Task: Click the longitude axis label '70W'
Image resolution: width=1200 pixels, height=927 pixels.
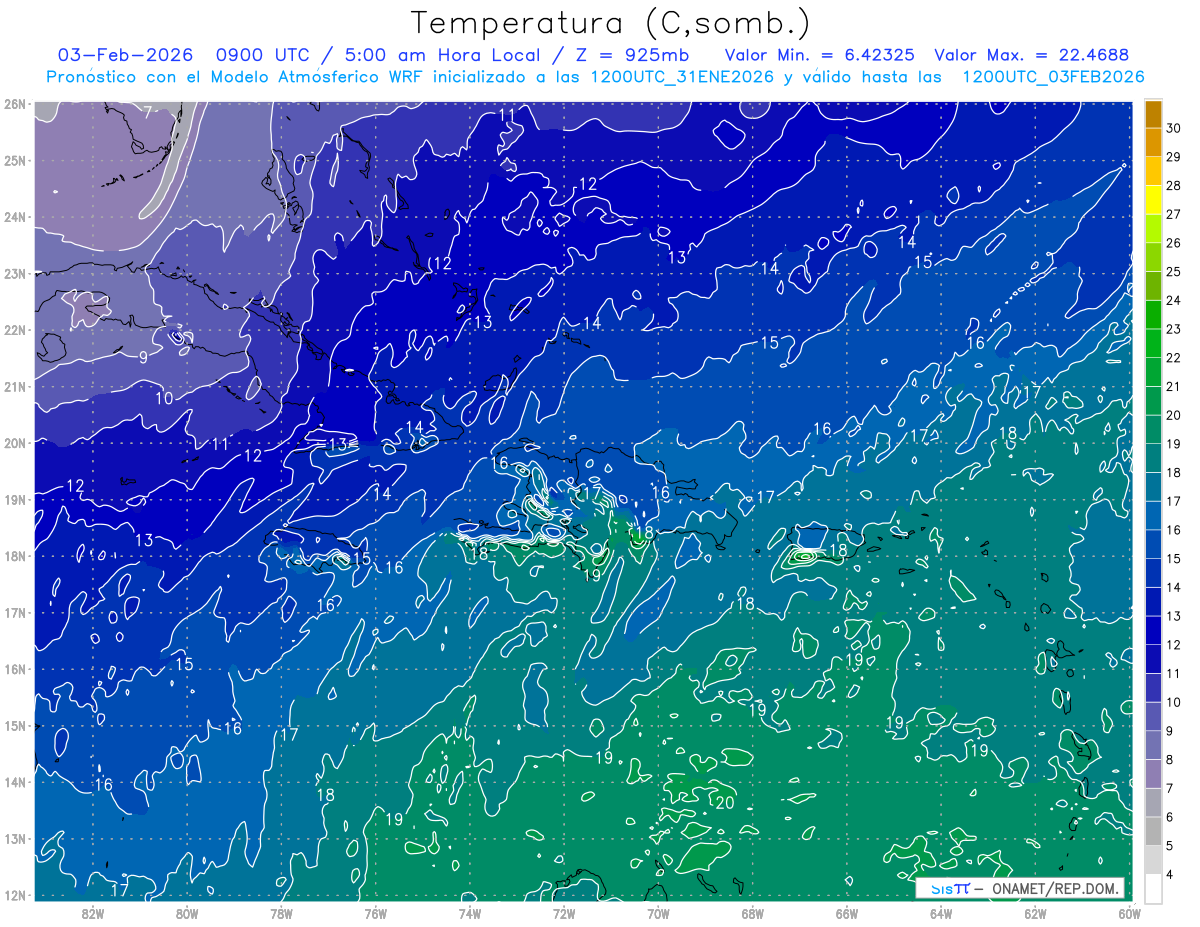Action: 658,913
